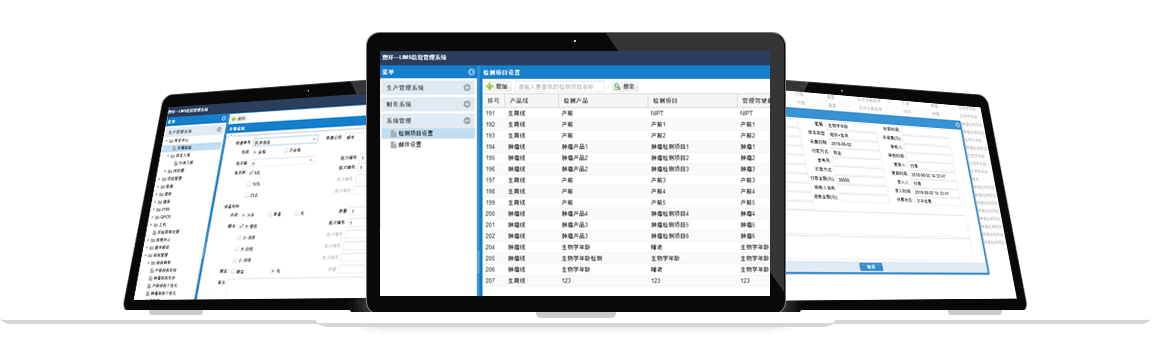Screen dimensions: 1152x364
Task: Close the dialog on the right laptop
Action: coord(958,124)
